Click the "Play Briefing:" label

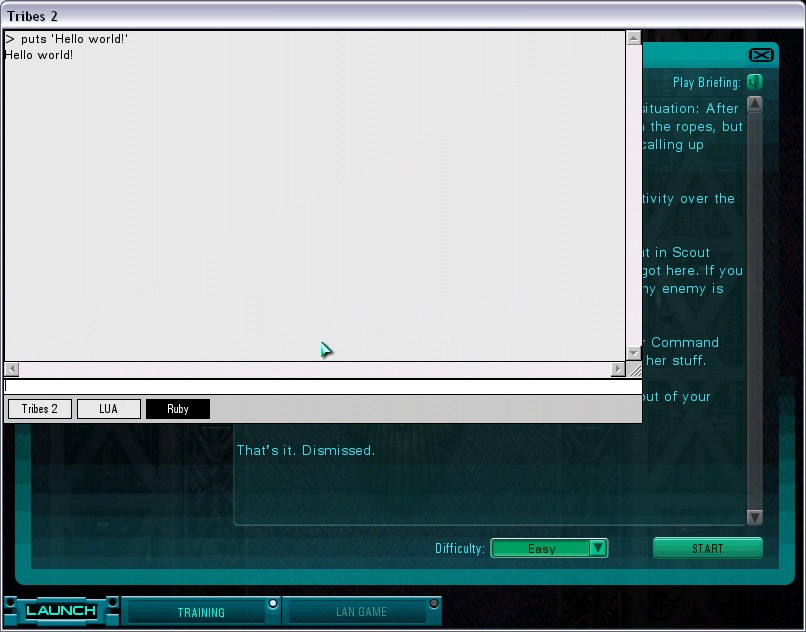pos(707,82)
